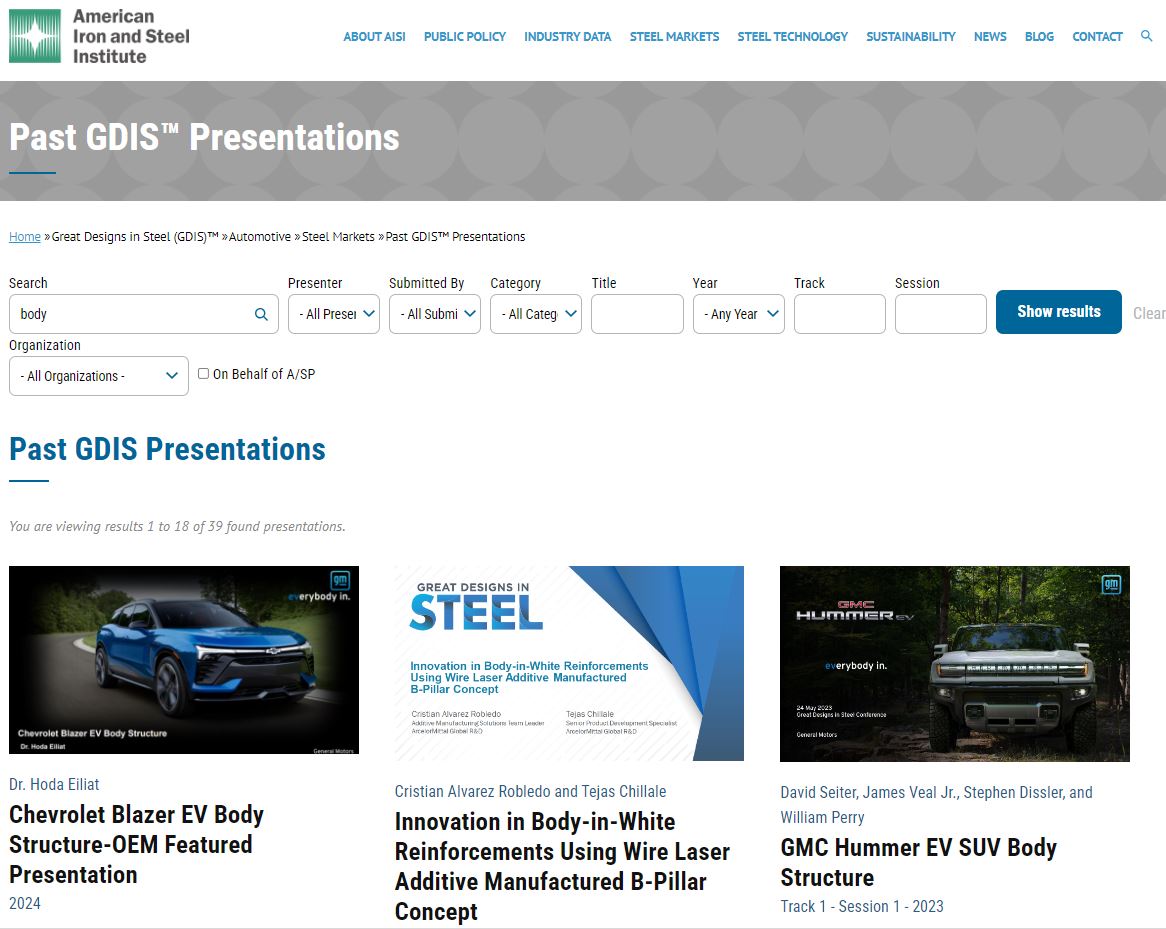
Task: Toggle the On Behalf of A/SP checkbox
Action: click(203, 373)
